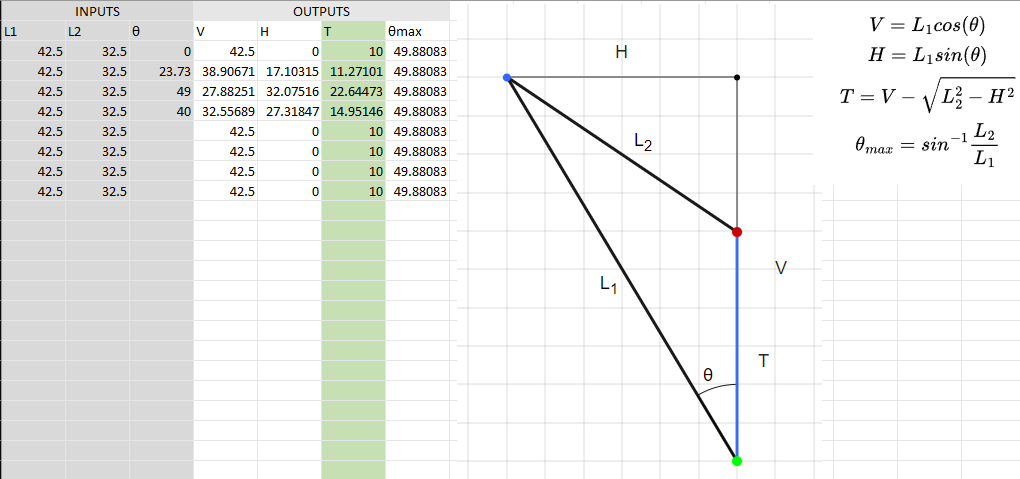
Task: Click the red point on the diagram
Action: 737,232
